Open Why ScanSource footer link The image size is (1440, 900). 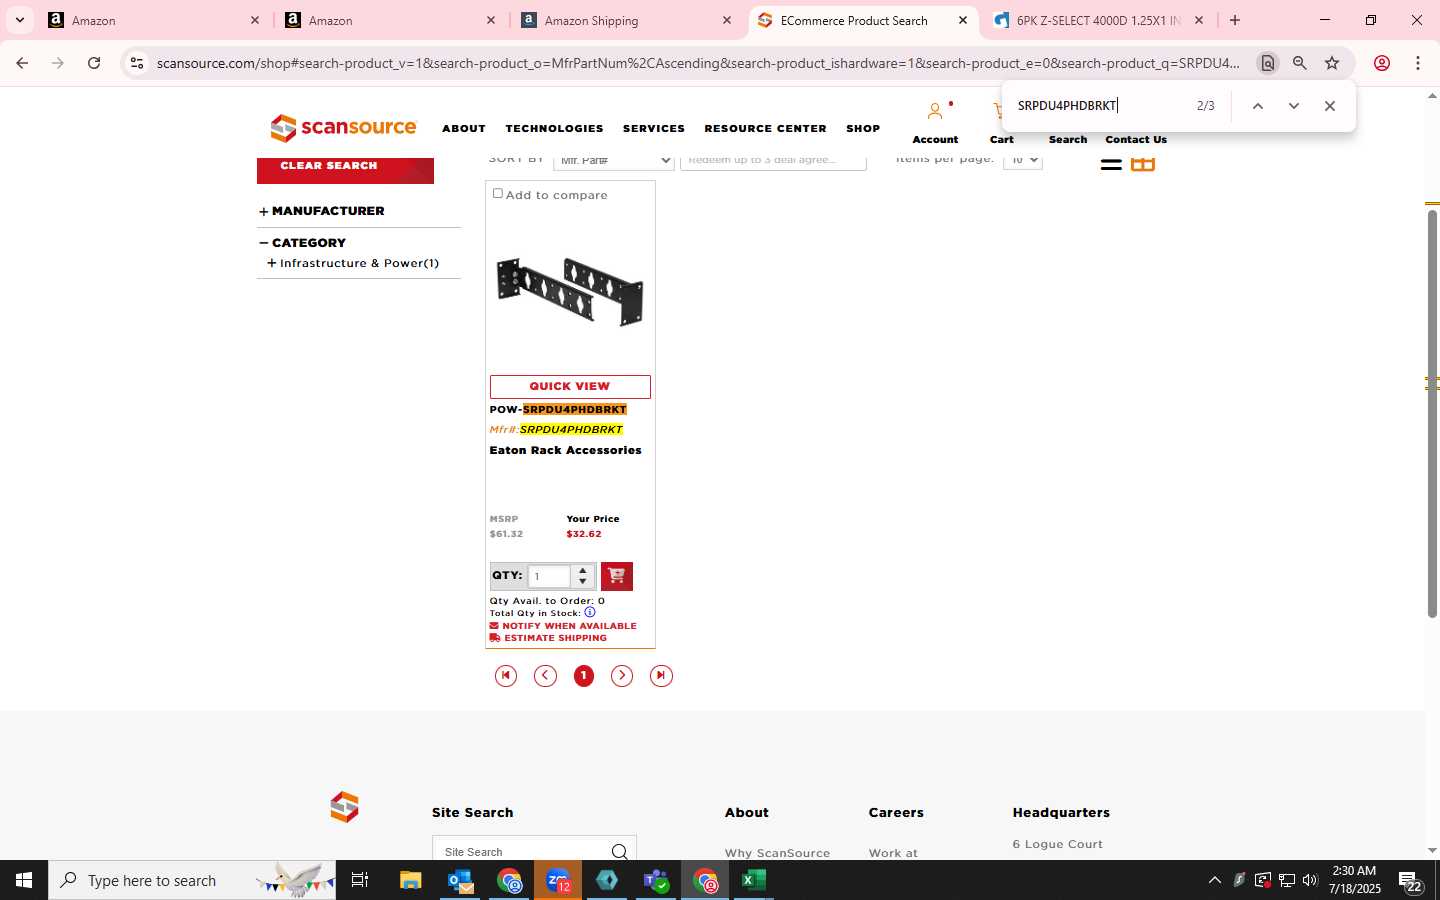coord(777,853)
